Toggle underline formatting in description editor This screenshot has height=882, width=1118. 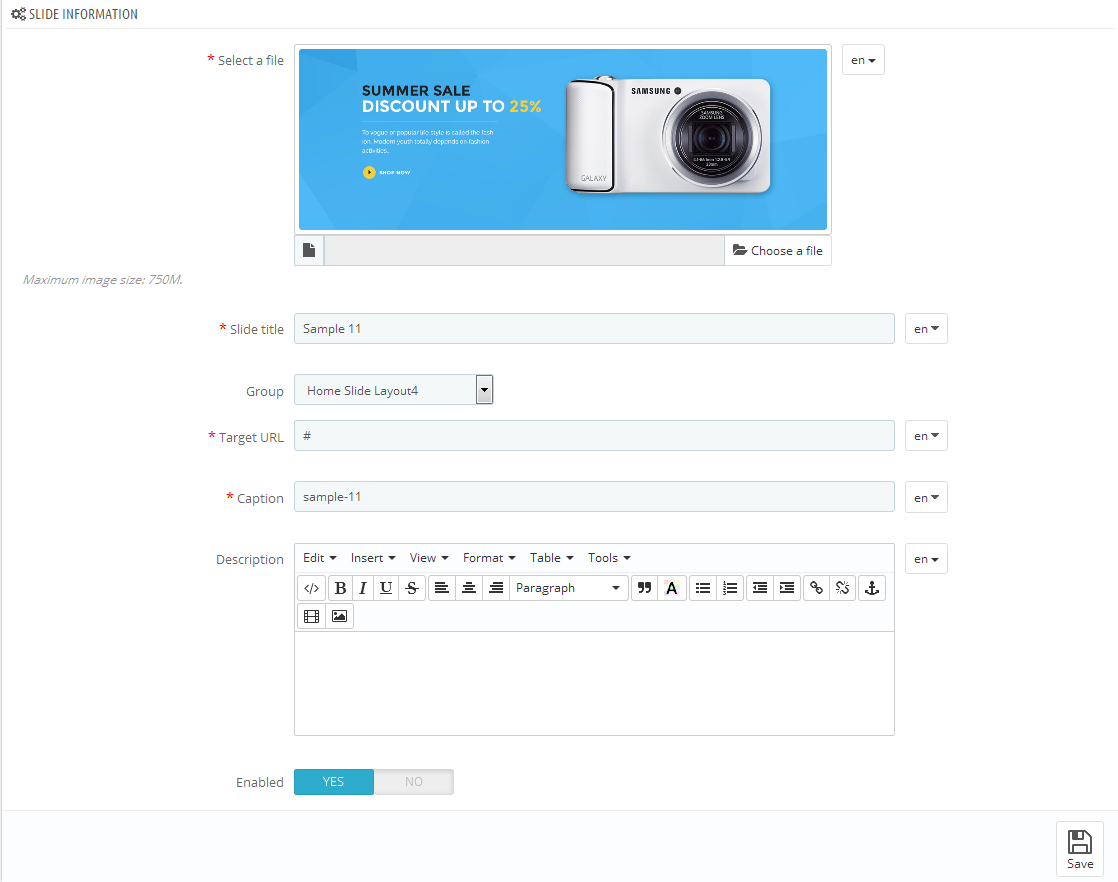(x=386, y=588)
